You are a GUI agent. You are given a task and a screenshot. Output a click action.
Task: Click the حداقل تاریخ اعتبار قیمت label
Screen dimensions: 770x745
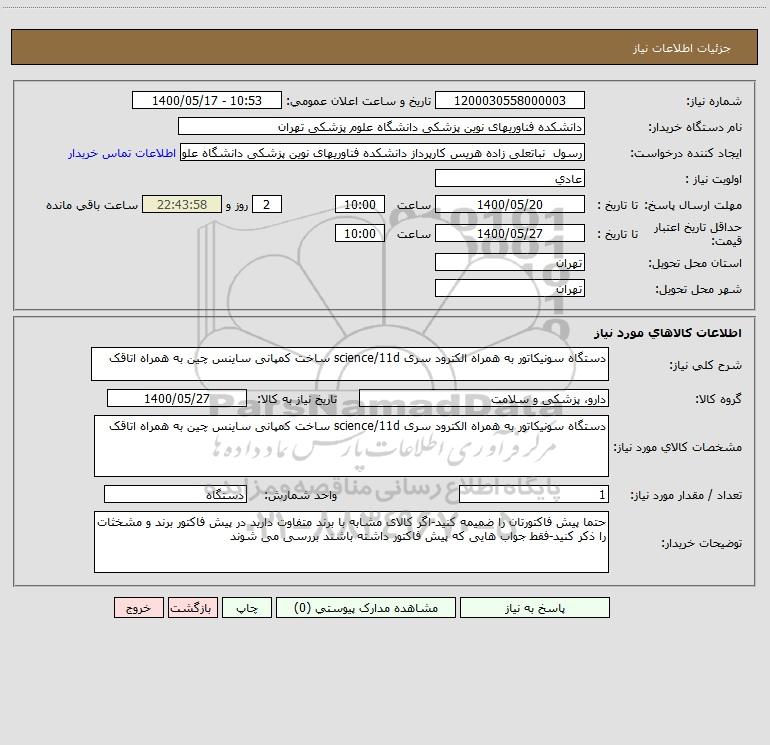tap(698, 234)
